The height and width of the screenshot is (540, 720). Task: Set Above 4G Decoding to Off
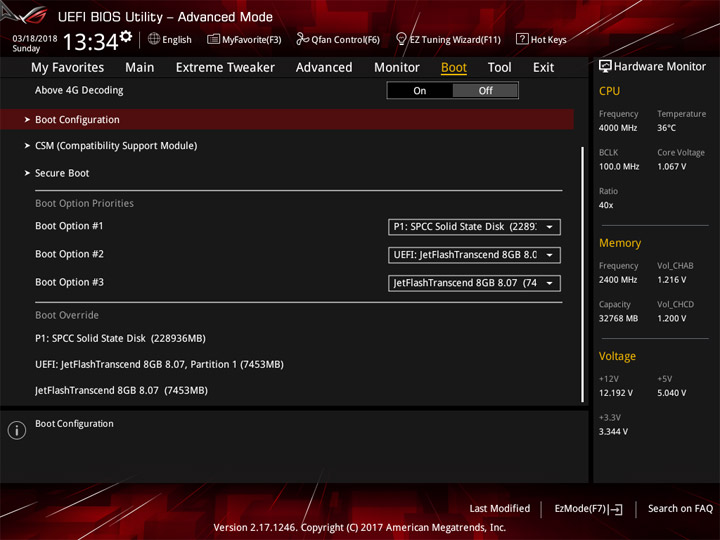[x=485, y=90]
